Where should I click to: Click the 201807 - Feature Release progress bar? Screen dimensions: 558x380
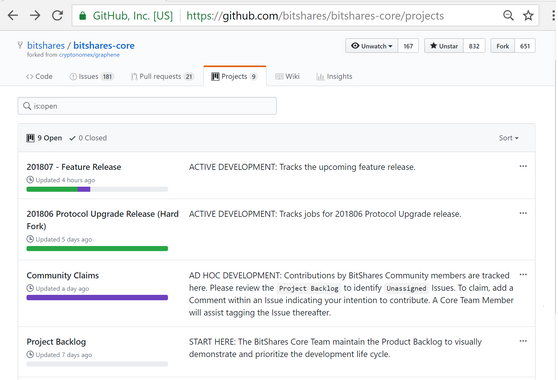click(97, 189)
